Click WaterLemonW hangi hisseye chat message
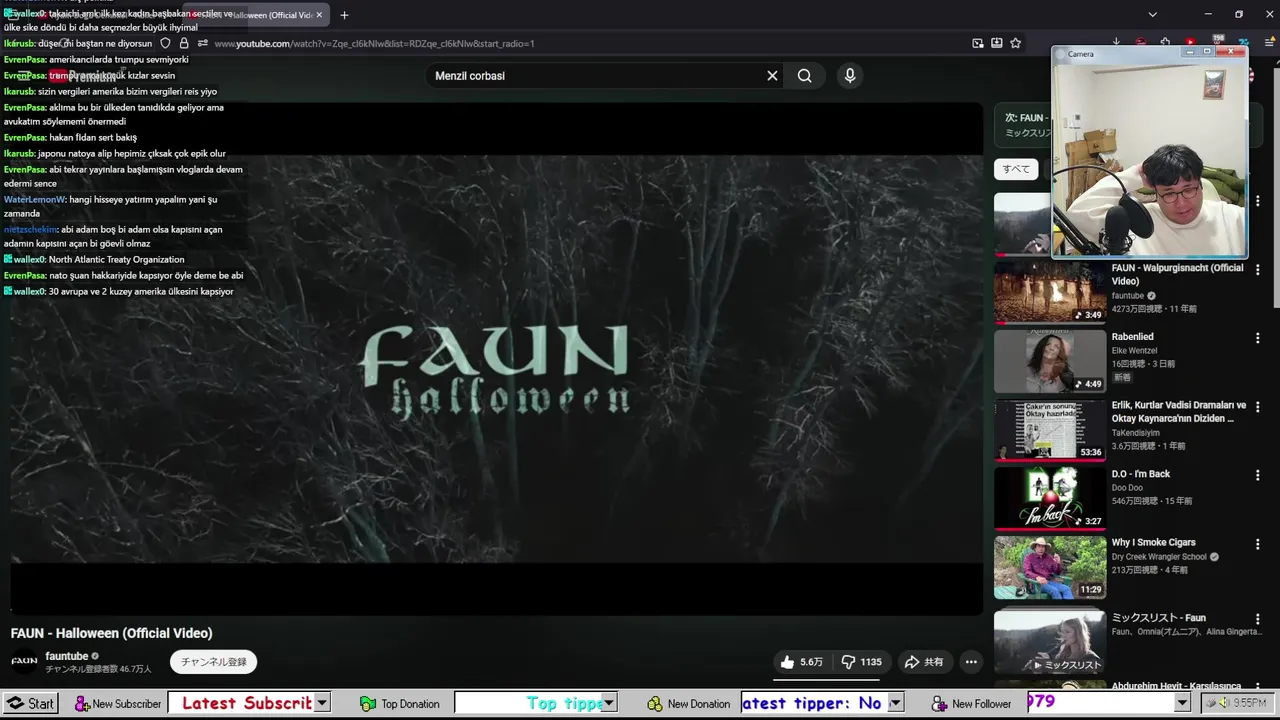The image size is (1280, 720). point(110,206)
